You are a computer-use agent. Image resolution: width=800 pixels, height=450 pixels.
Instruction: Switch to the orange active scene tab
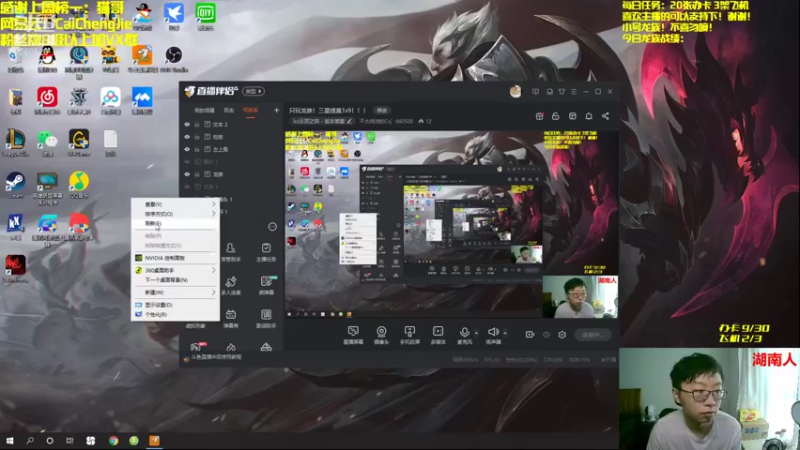tap(251, 111)
